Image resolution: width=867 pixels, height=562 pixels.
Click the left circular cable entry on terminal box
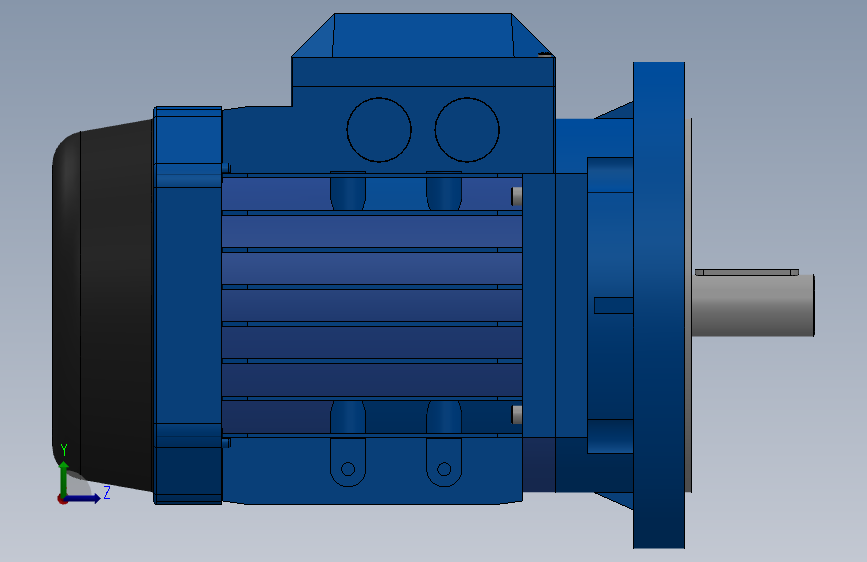point(379,130)
